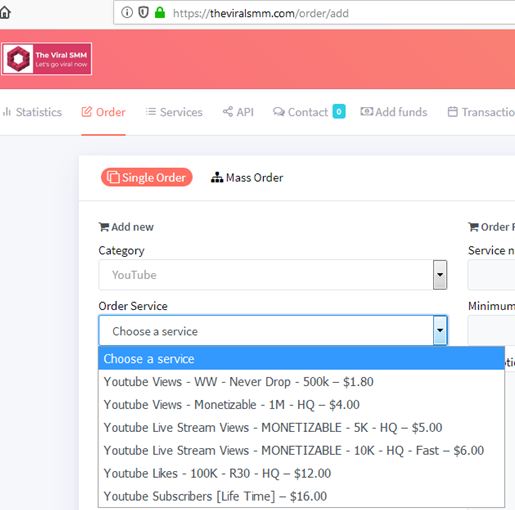
Task: Open the Transactions tab
Action: (481, 112)
